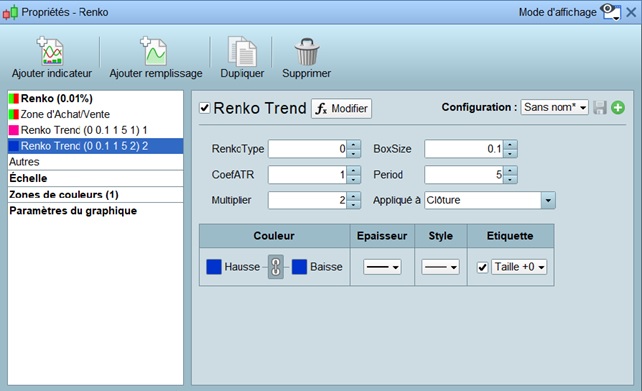This screenshot has height=391, width=642.
Task: Click the BoxSize value field
Action: [464, 149]
